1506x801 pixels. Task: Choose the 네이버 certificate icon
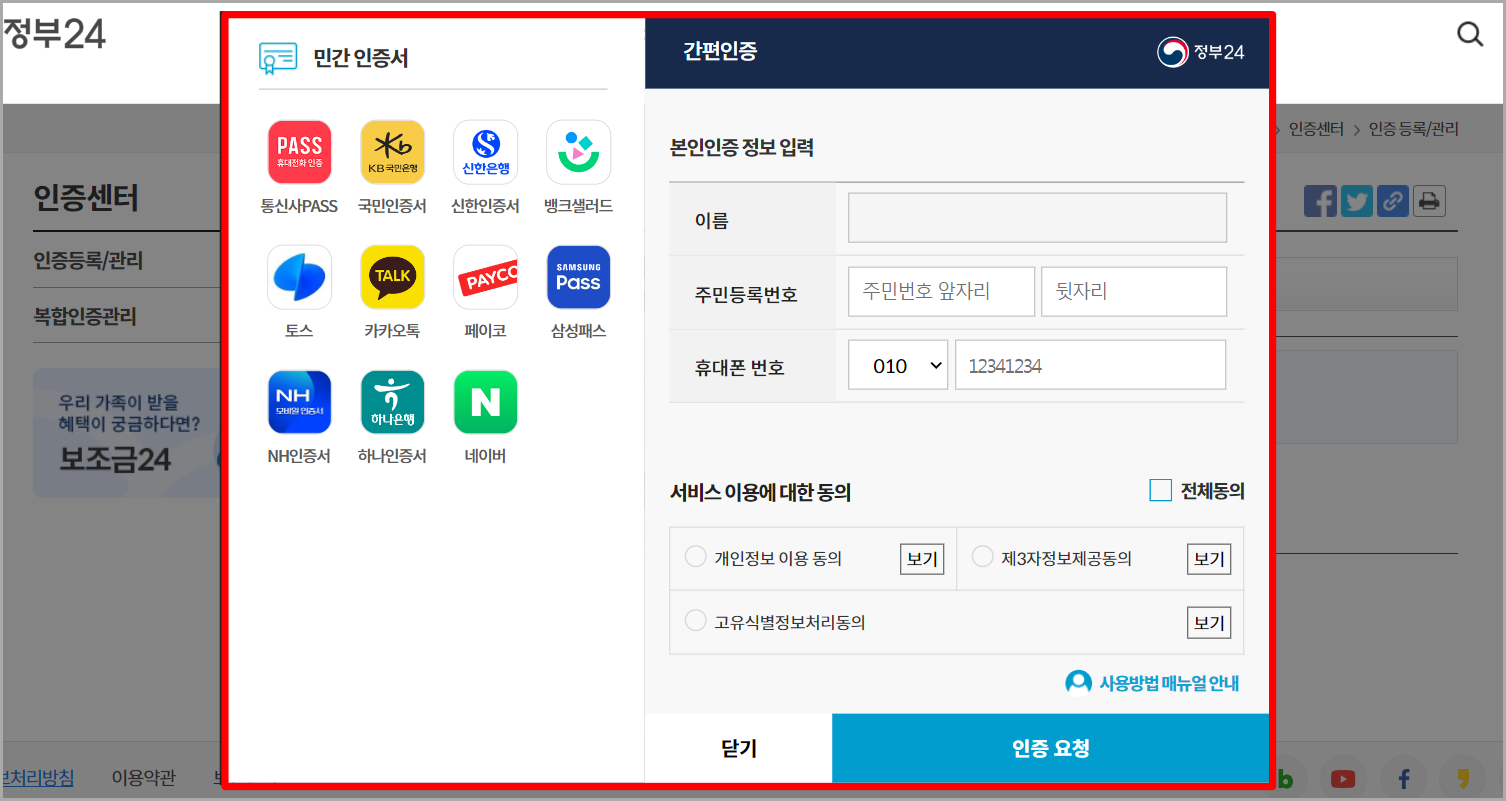coord(485,402)
